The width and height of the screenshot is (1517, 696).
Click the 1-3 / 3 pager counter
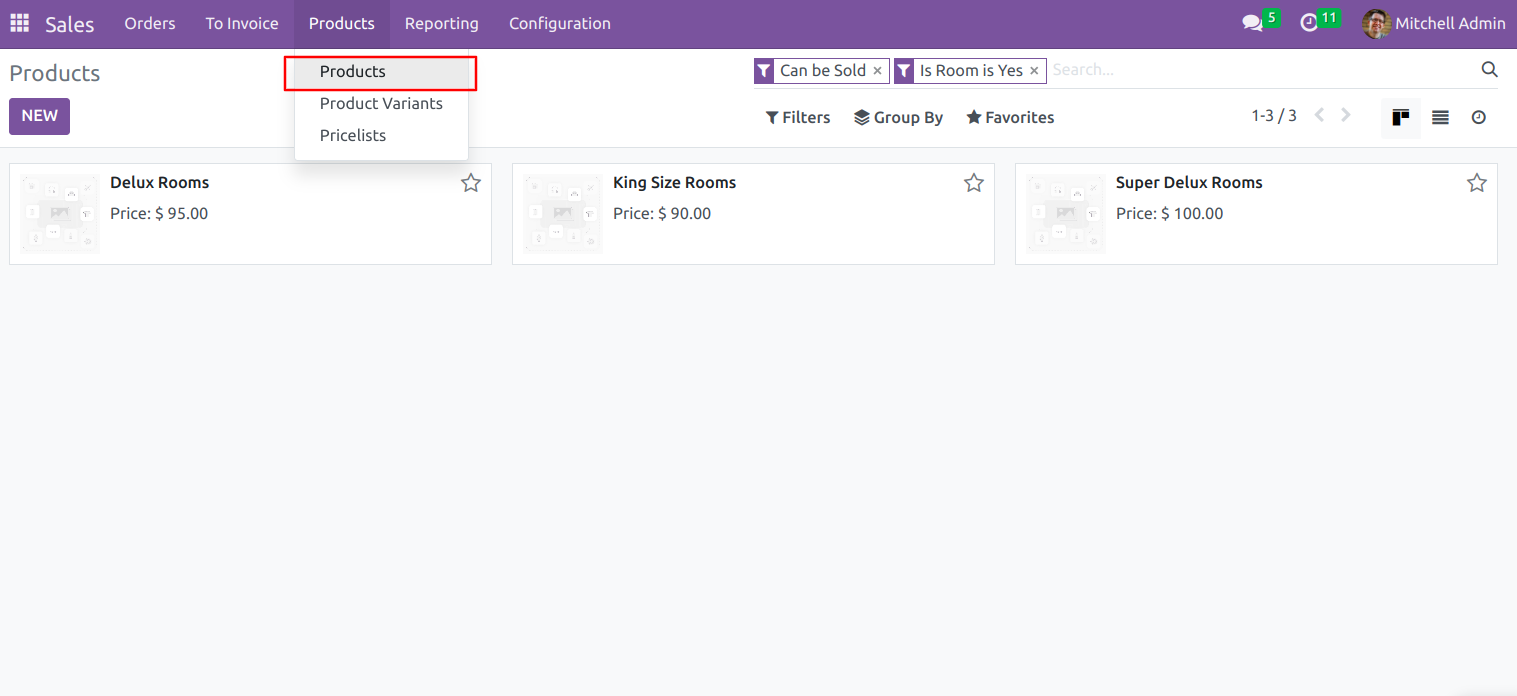pos(1274,116)
